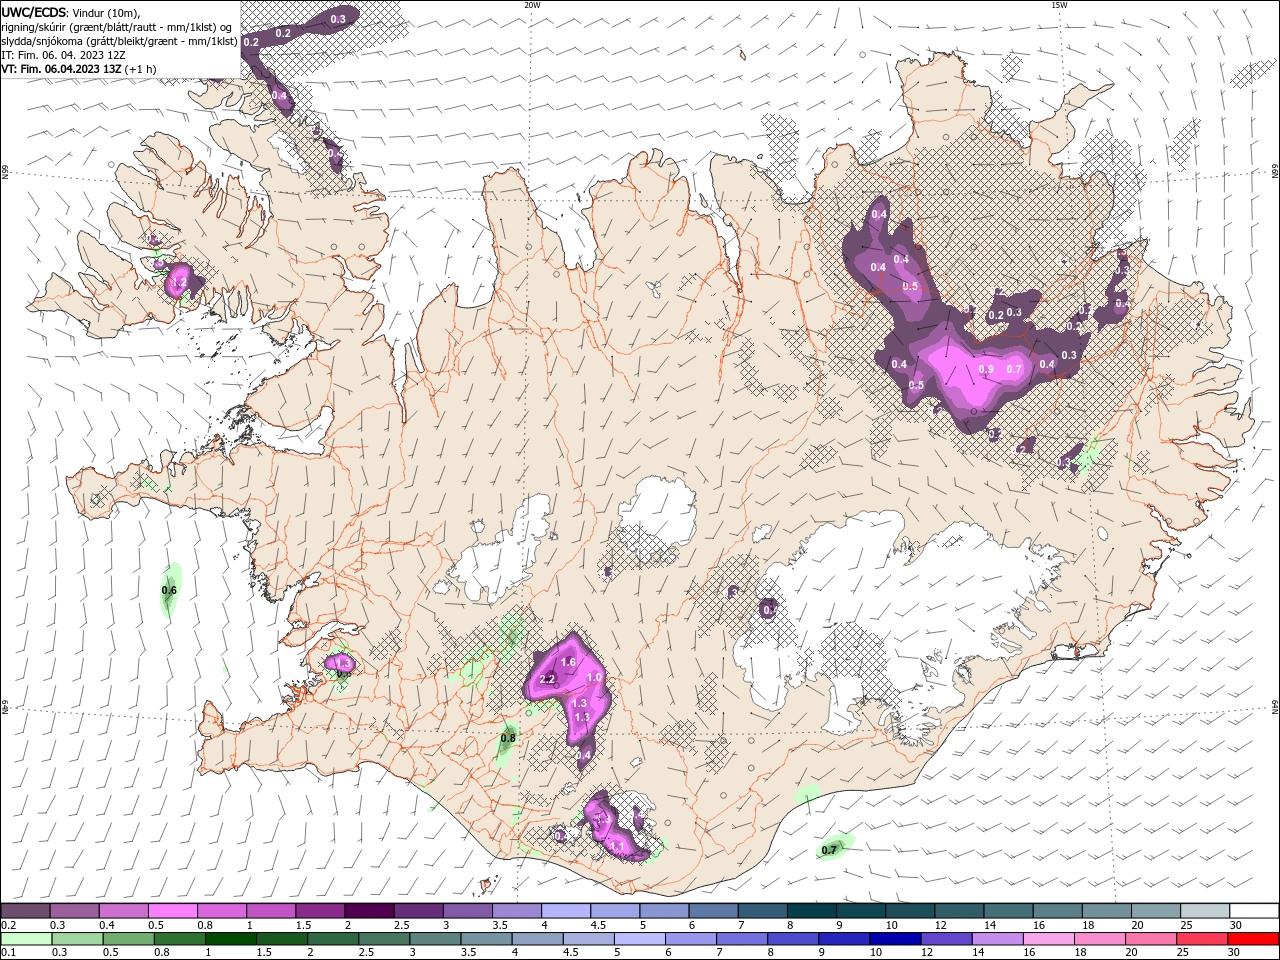Viewport: 1280px width, 960px height.
Task: Click the 4.5 number under upper legend row
Action: click(598, 925)
